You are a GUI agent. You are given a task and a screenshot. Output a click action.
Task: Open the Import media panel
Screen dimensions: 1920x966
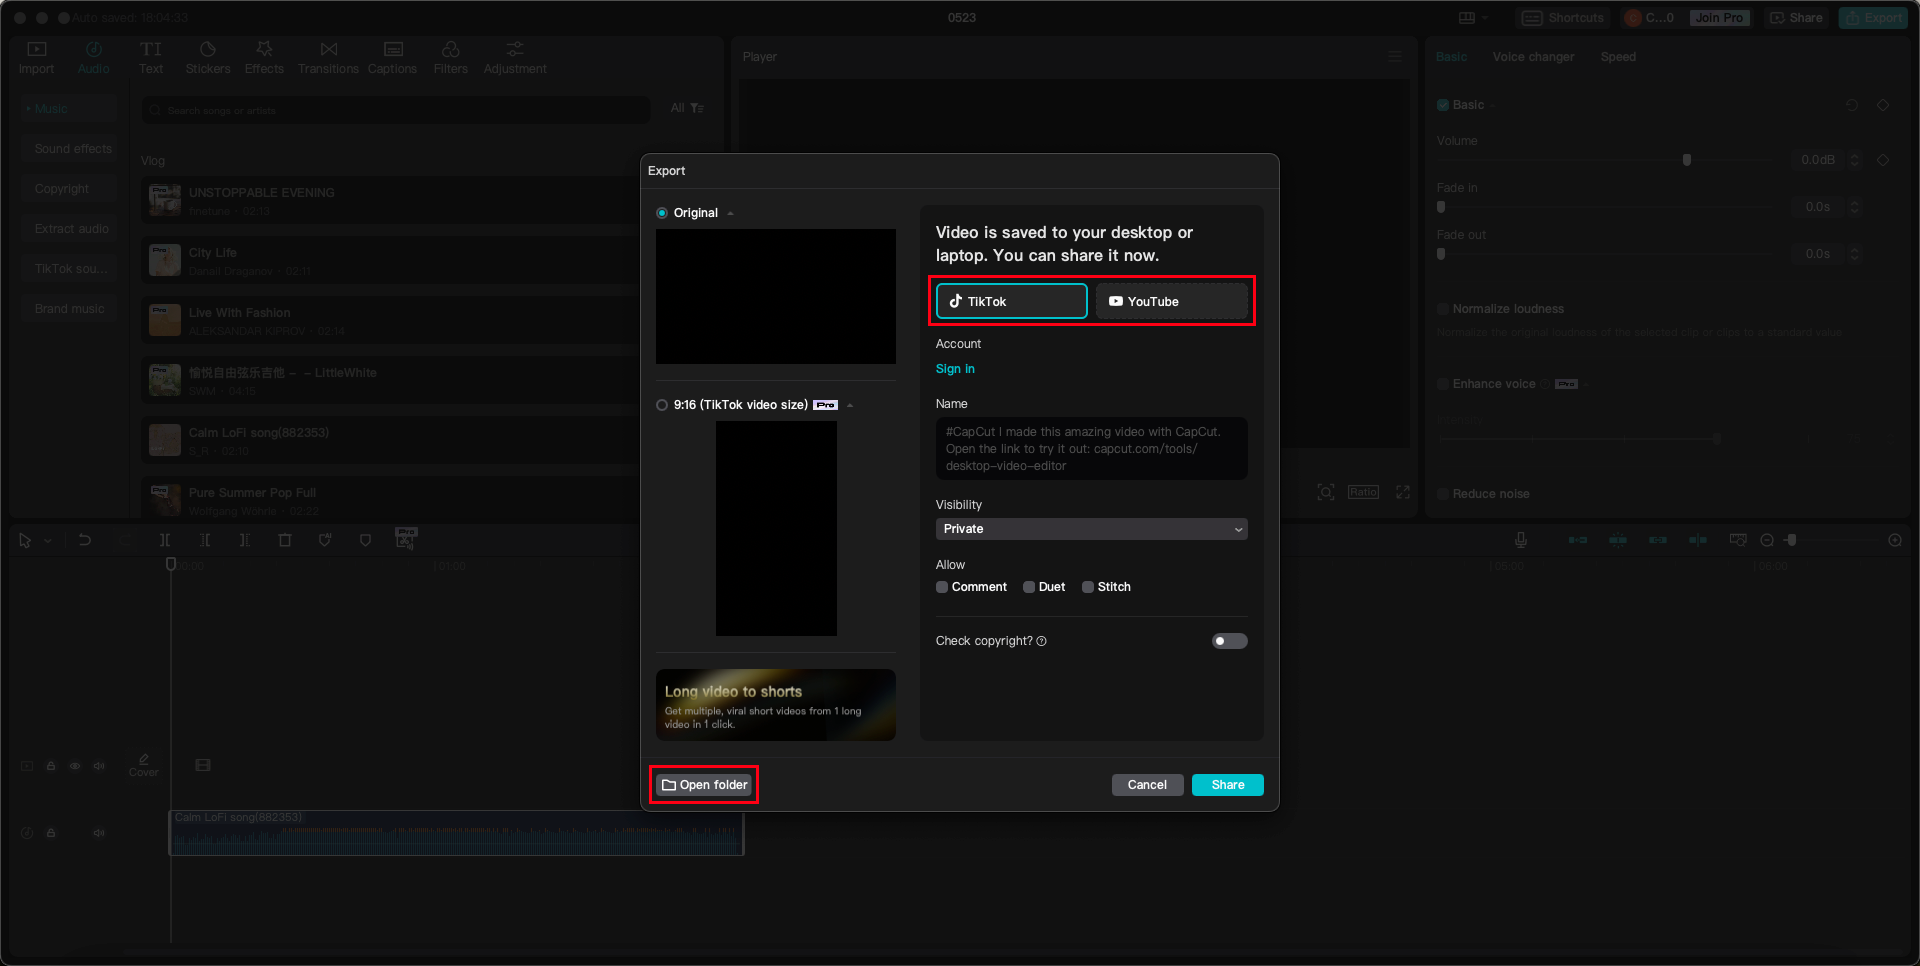coord(36,58)
